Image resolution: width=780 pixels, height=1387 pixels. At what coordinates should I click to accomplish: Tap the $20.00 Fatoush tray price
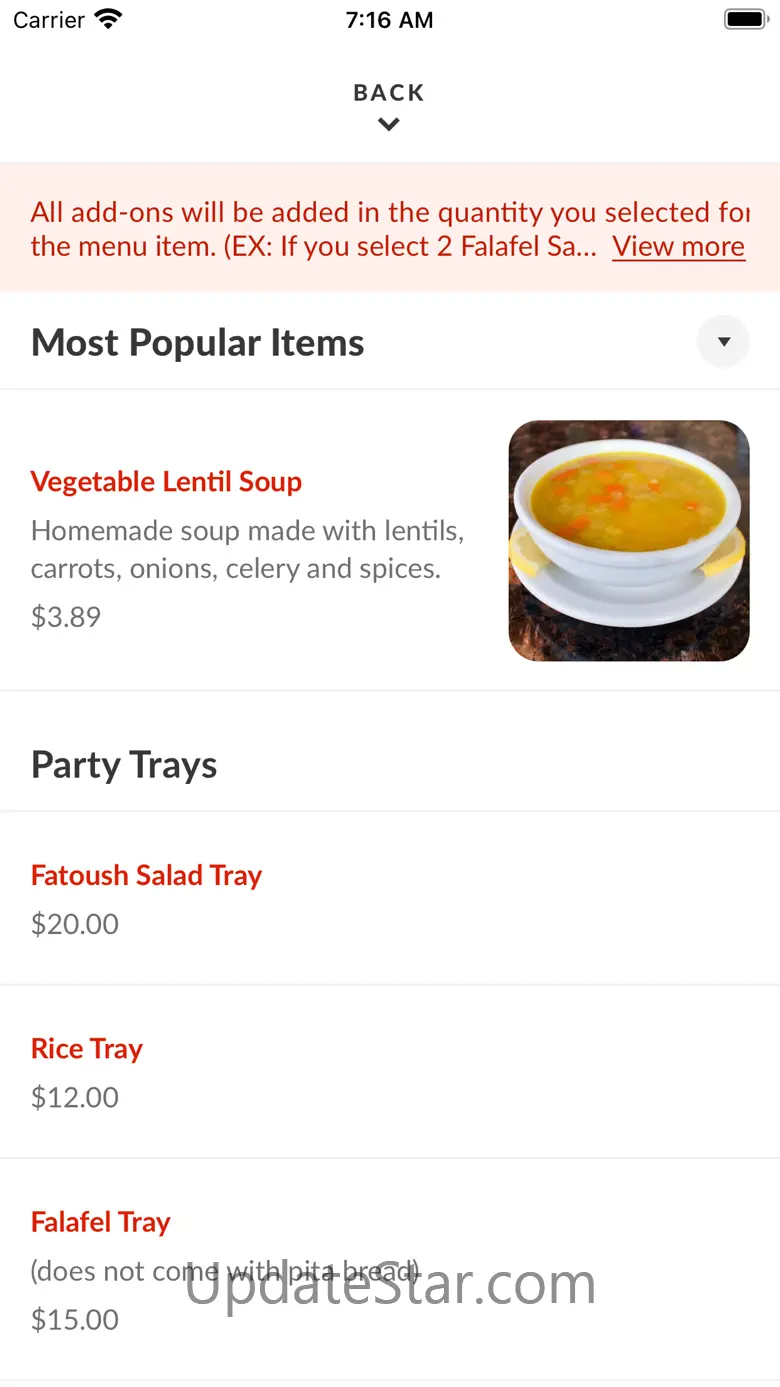[x=75, y=924]
